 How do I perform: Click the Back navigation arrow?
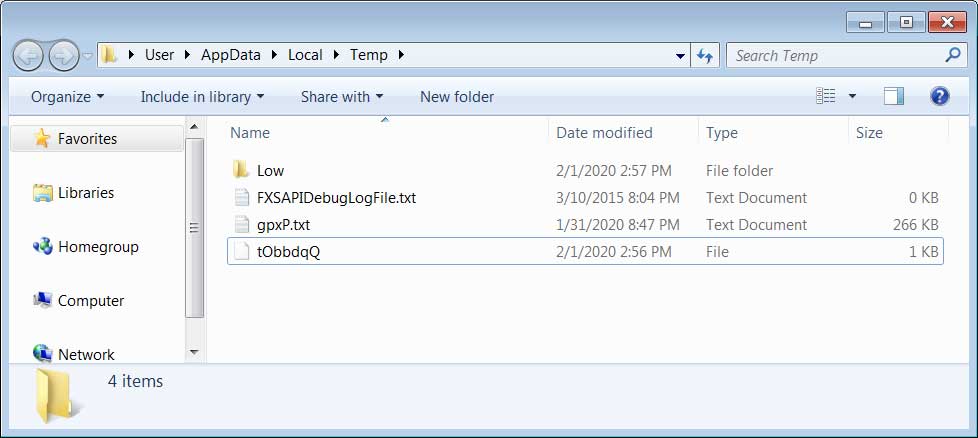28,54
